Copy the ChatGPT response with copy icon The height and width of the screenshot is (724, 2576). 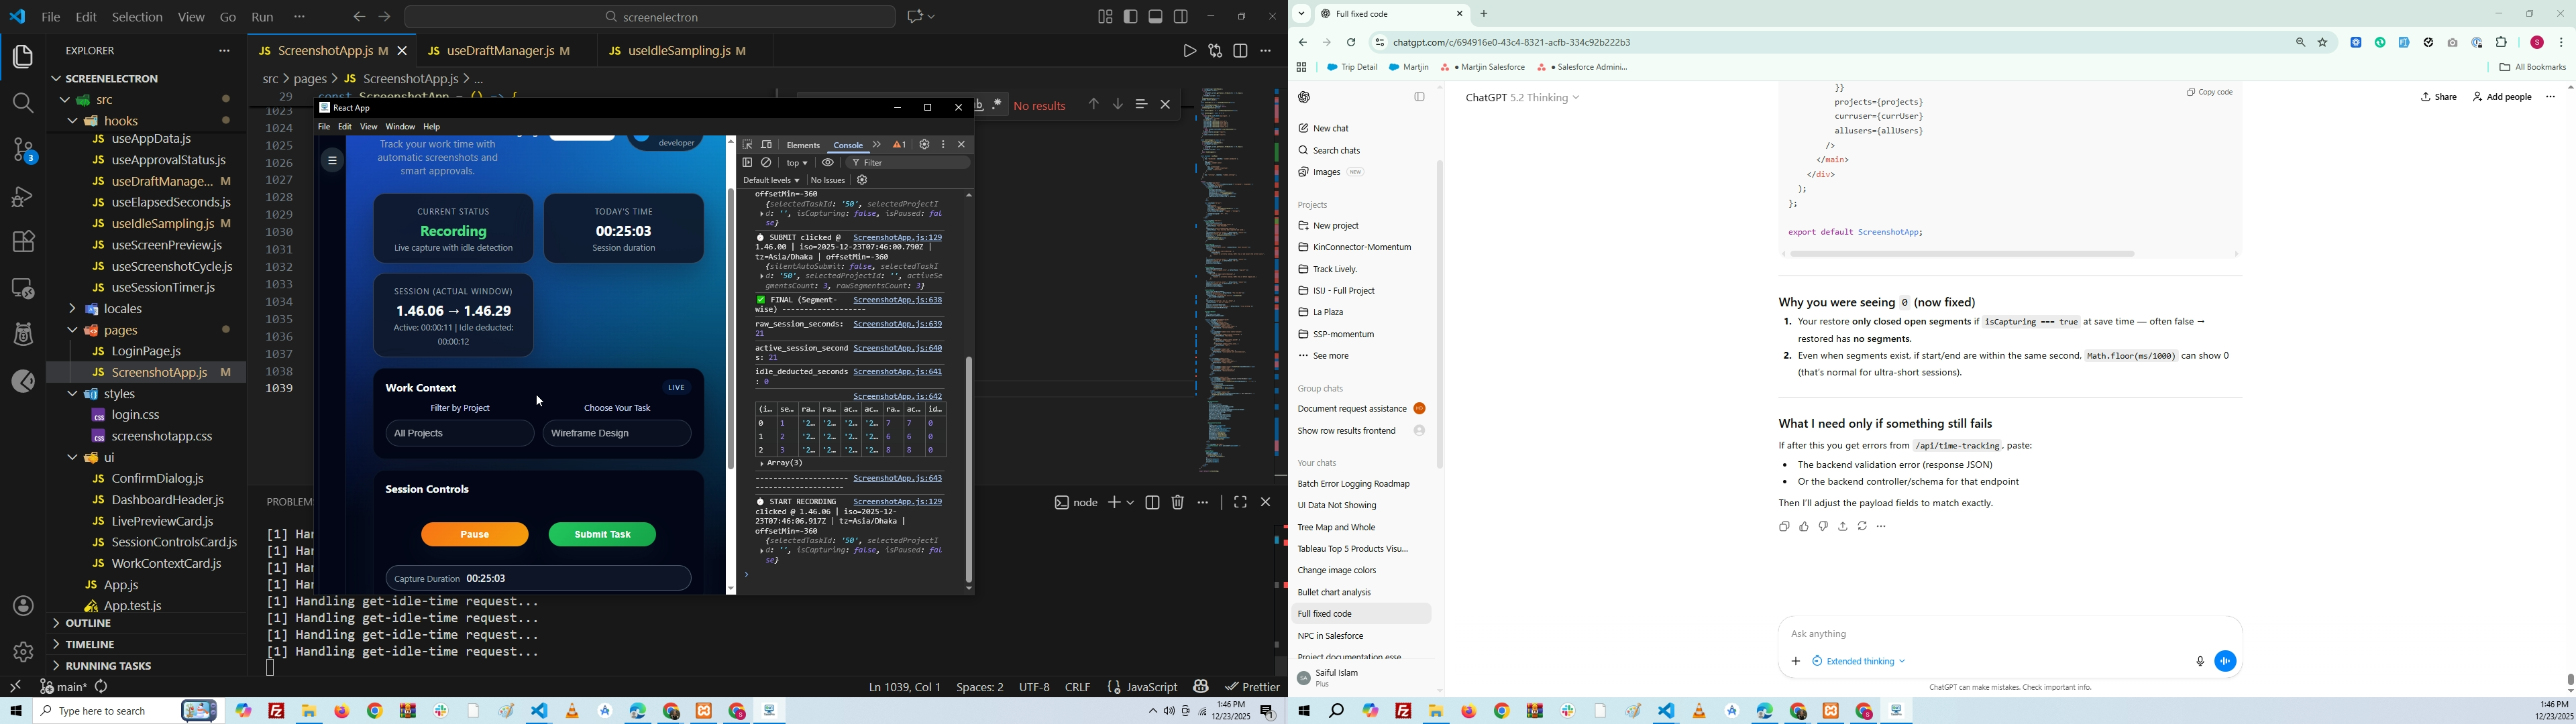click(x=1784, y=527)
